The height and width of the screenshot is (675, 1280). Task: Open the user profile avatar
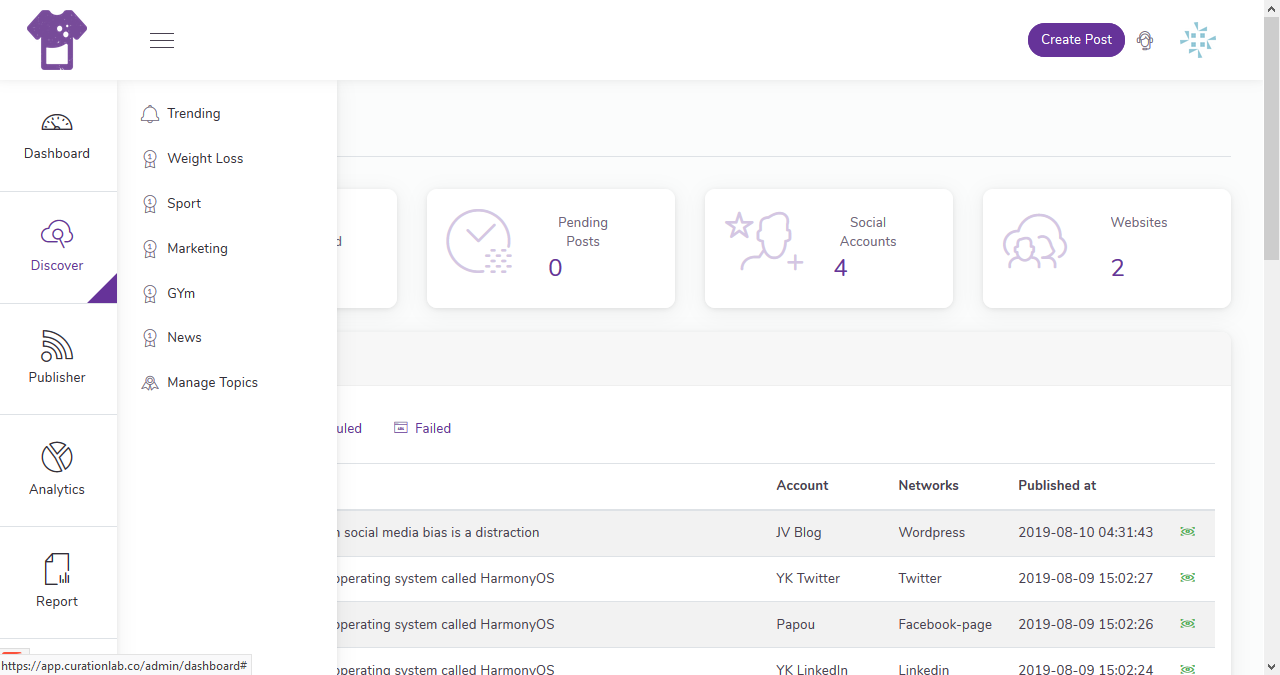click(1197, 40)
